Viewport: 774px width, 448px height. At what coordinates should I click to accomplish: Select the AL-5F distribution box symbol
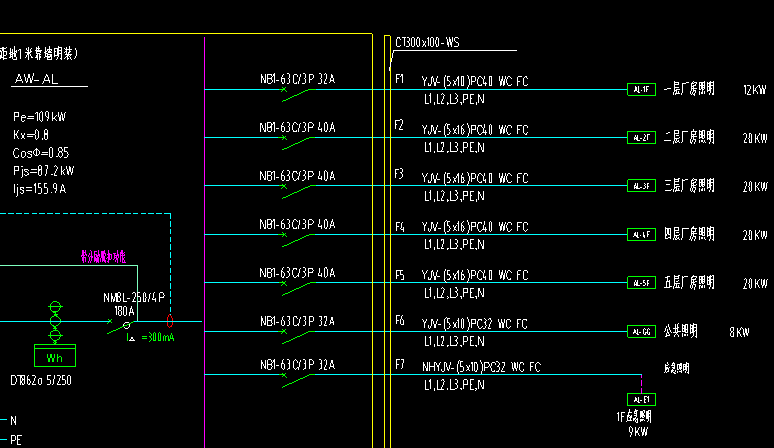641,283
